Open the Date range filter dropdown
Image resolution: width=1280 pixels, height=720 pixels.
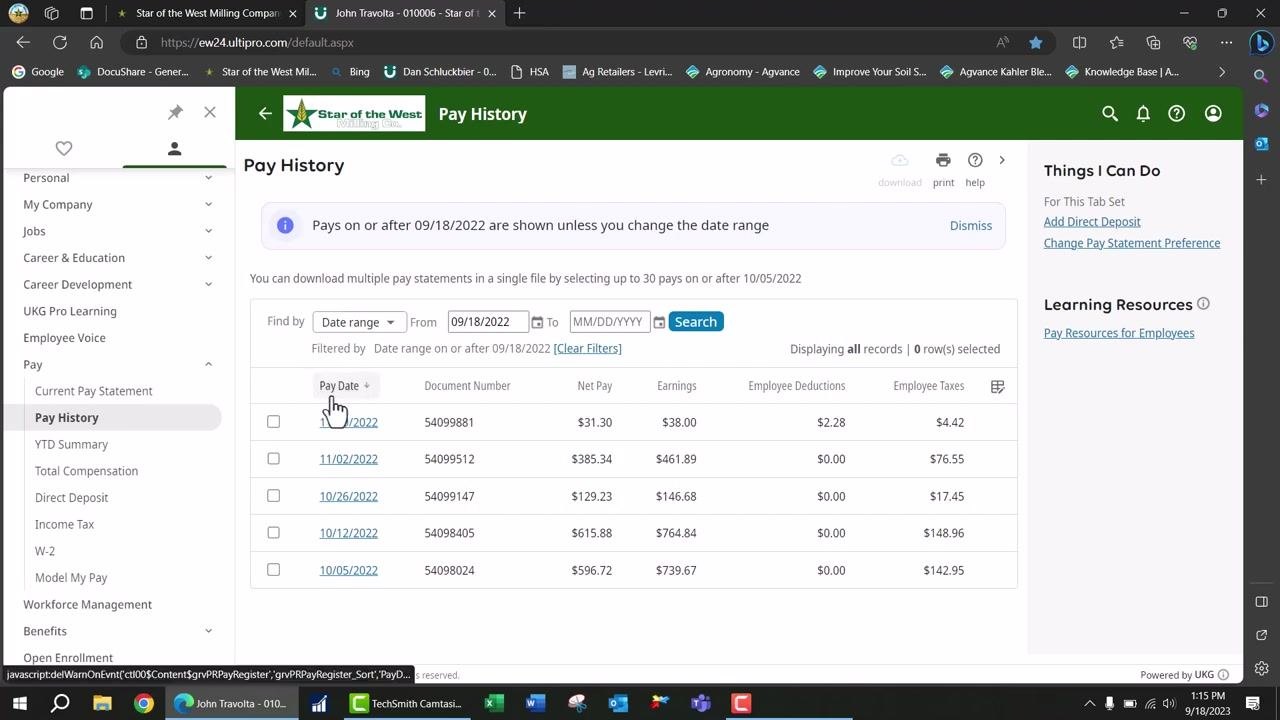359,322
